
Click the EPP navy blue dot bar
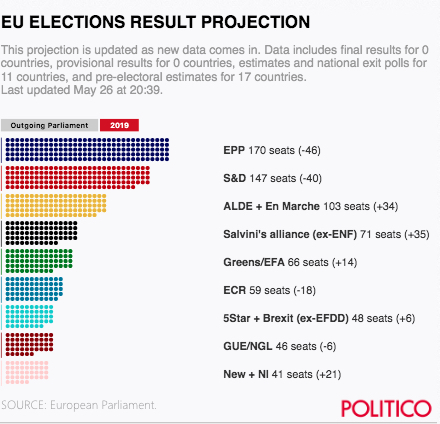(x=87, y=150)
